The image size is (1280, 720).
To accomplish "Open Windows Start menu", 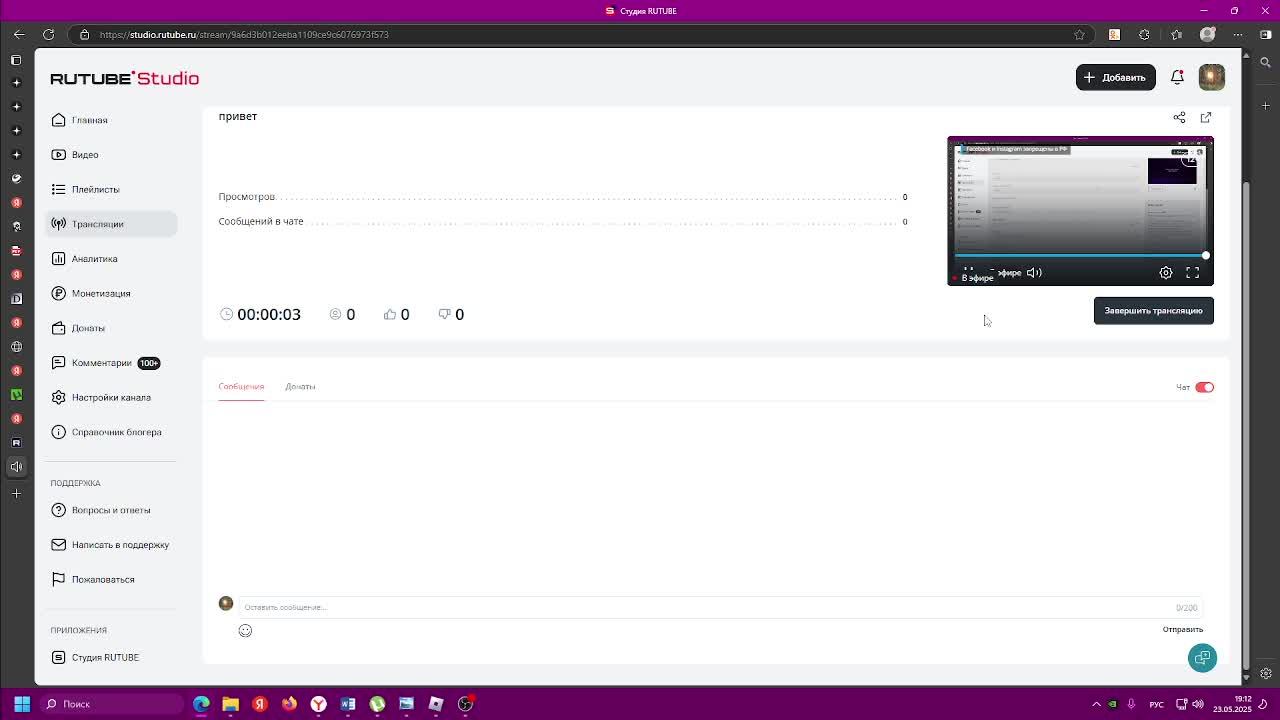I will click(22, 704).
